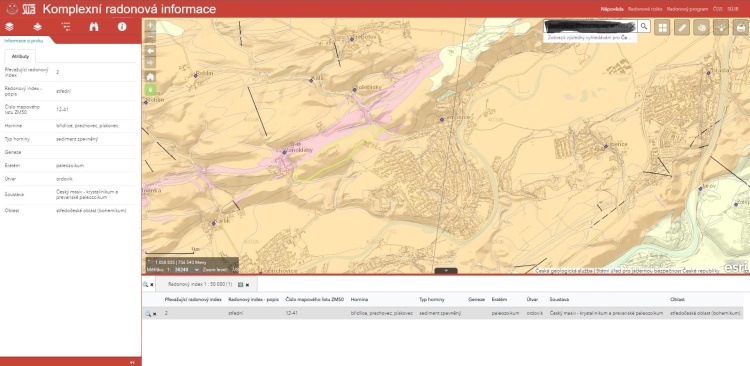The image size is (750, 366).
Task: Zoom out the map with minus button
Action: coord(150,38)
